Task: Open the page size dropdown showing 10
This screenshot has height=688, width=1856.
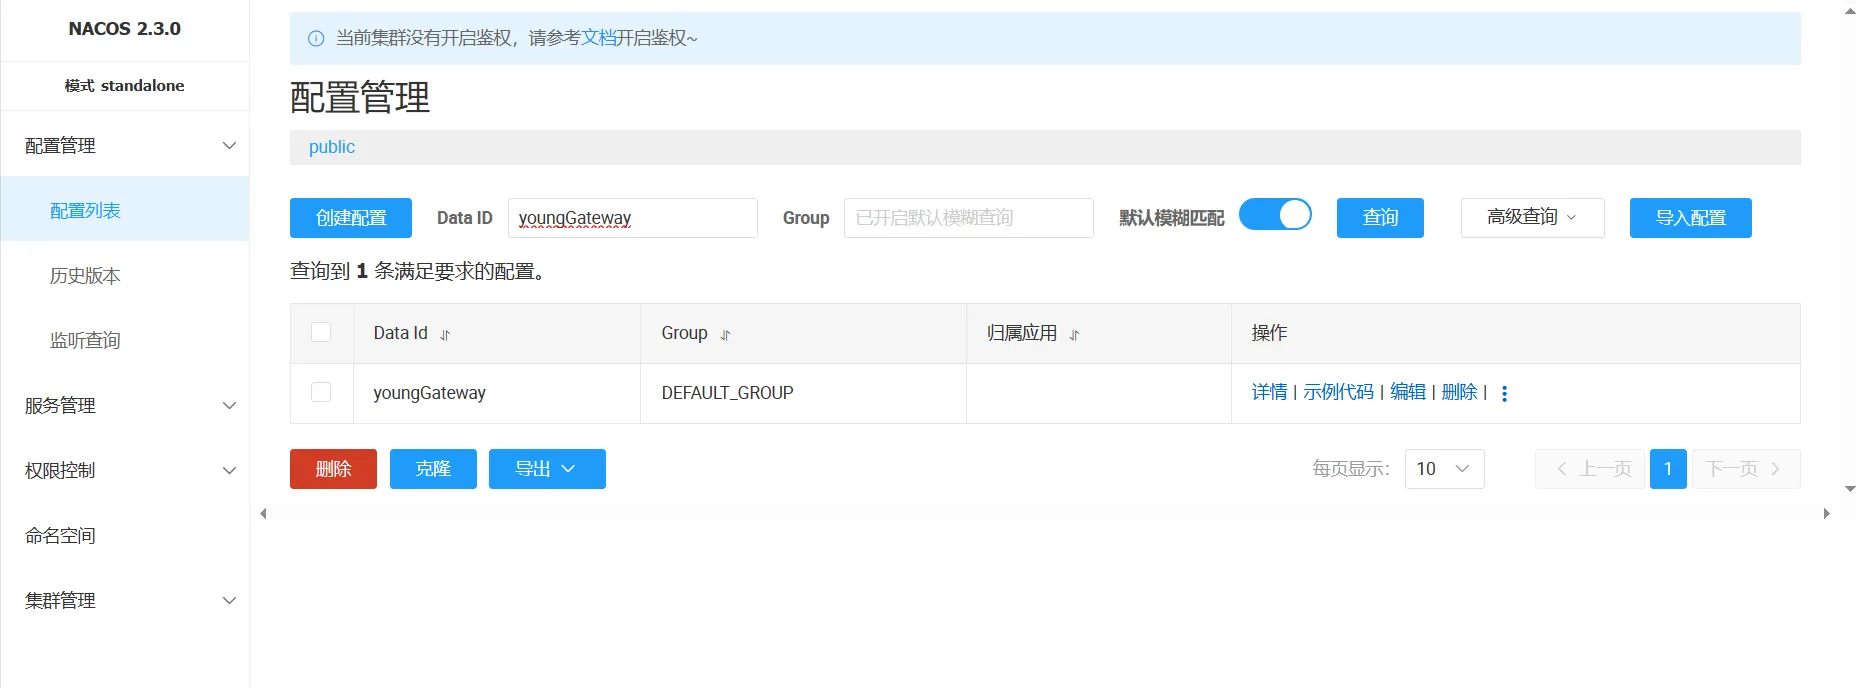Action: pyautogui.click(x=1444, y=469)
